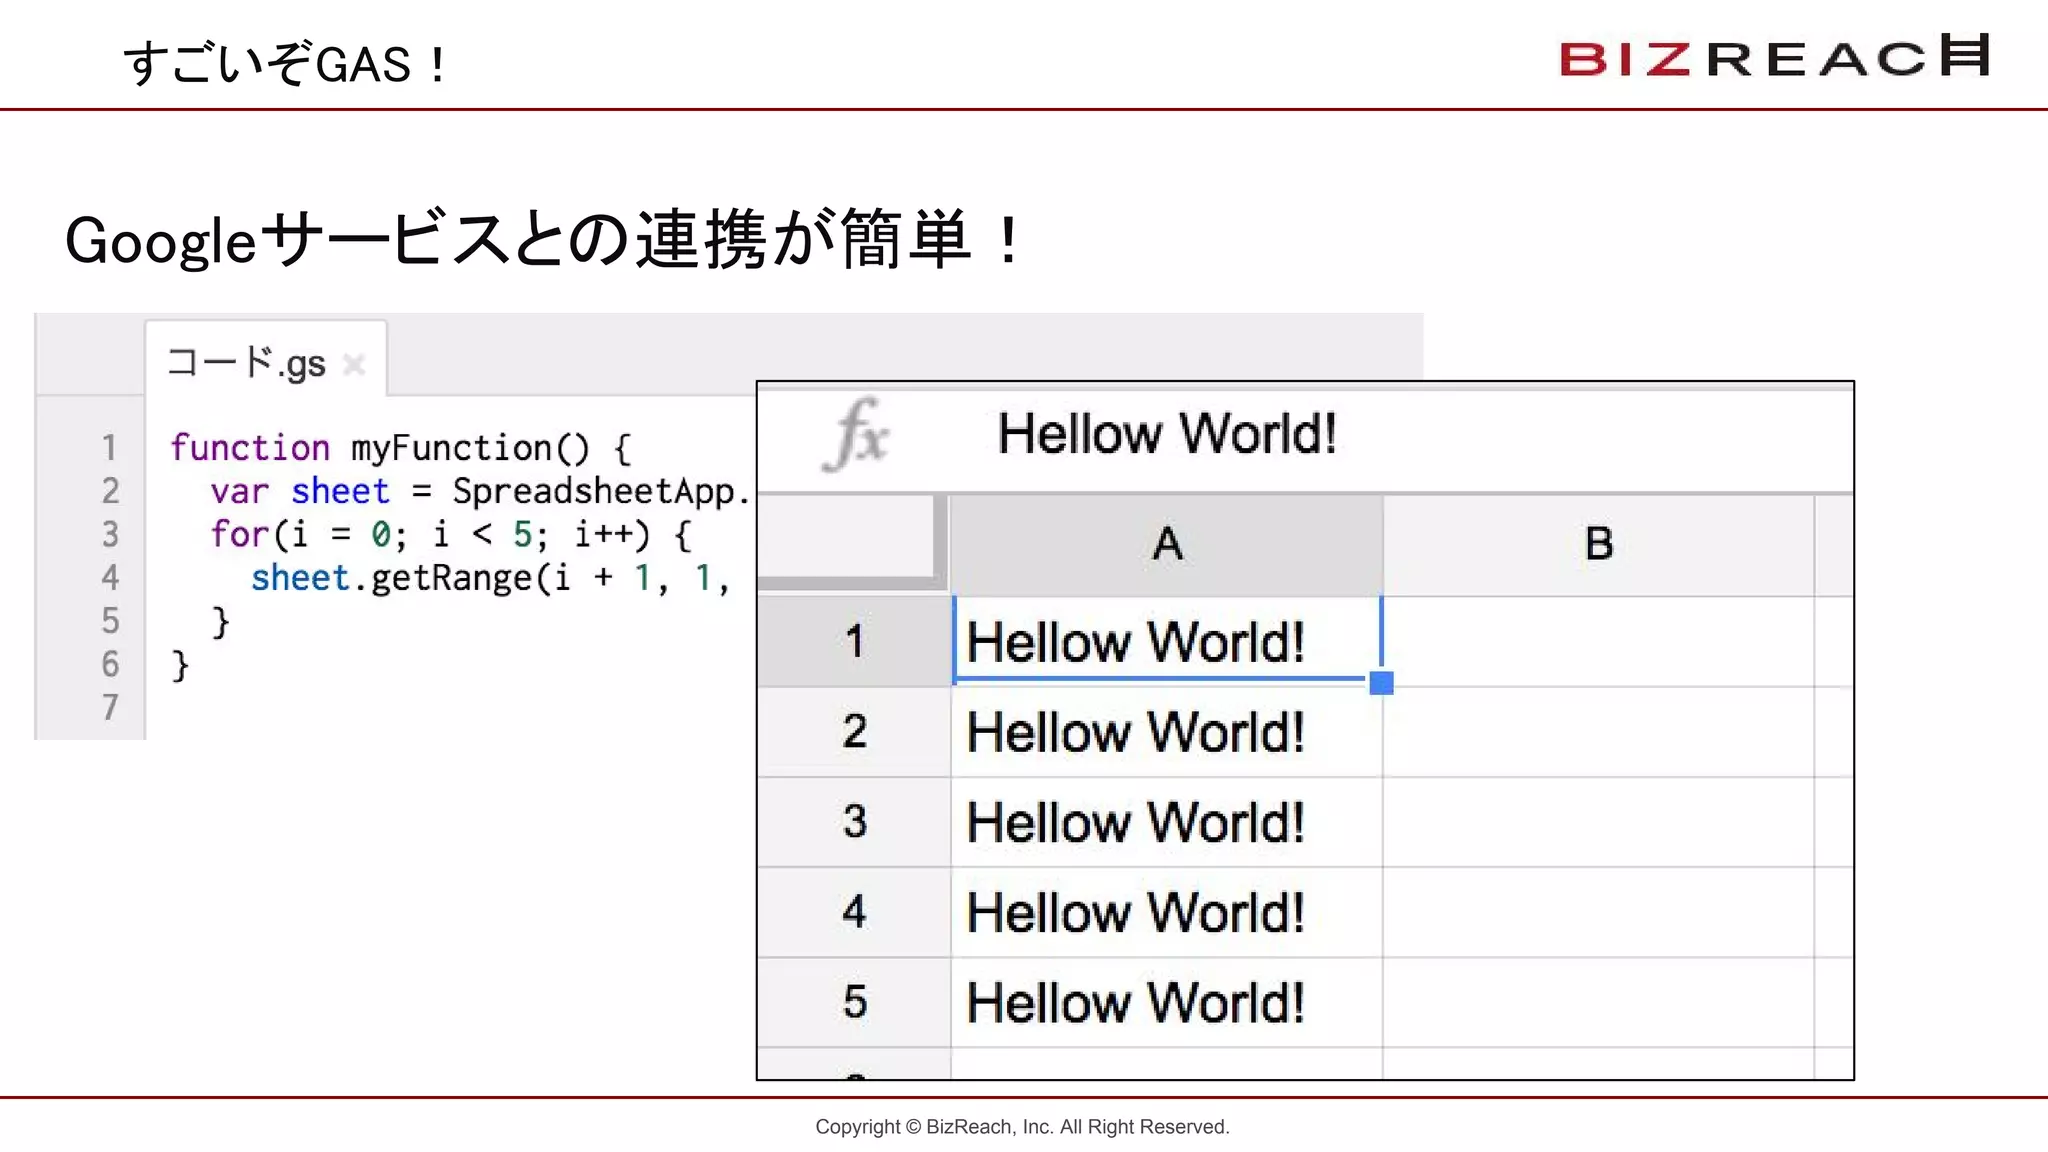Click cell A2 containing Hellow World!
Screen dimensions: 2048x1152
click(1167, 732)
